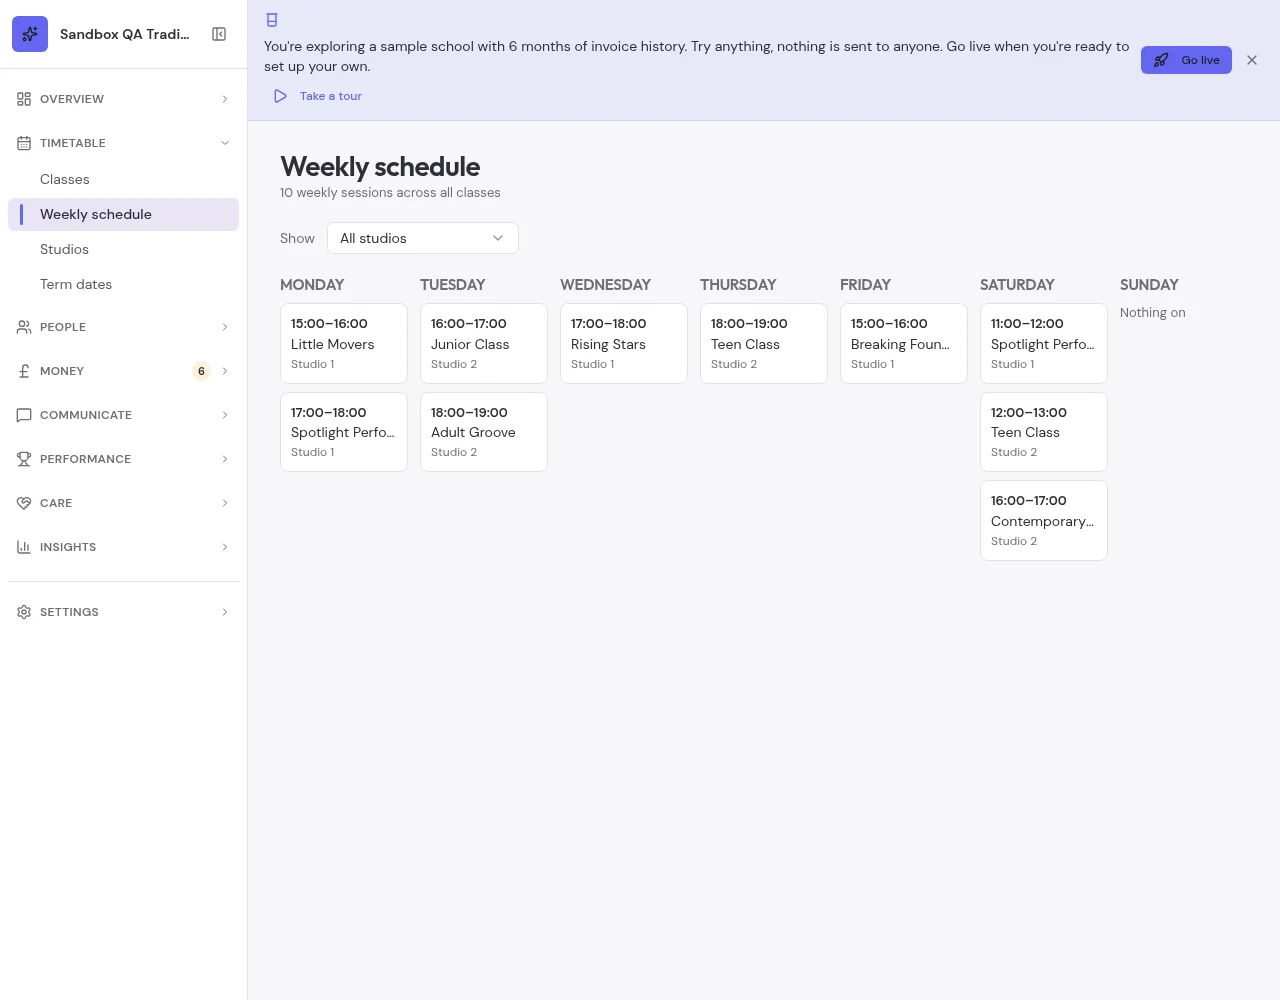Viewport: 1280px width, 1000px height.
Task: Expand the Insights section chevron
Action: pyautogui.click(x=225, y=547)
